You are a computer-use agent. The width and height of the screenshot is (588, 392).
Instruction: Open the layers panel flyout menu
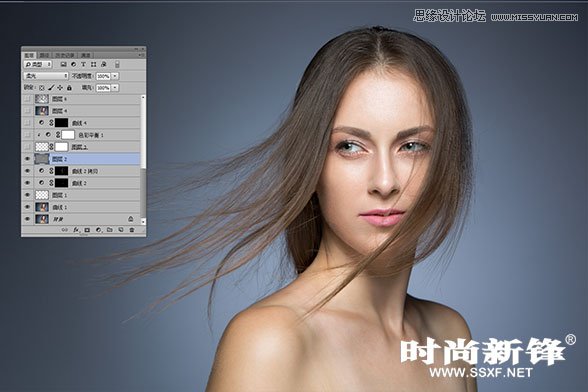(x=141, y=55)
